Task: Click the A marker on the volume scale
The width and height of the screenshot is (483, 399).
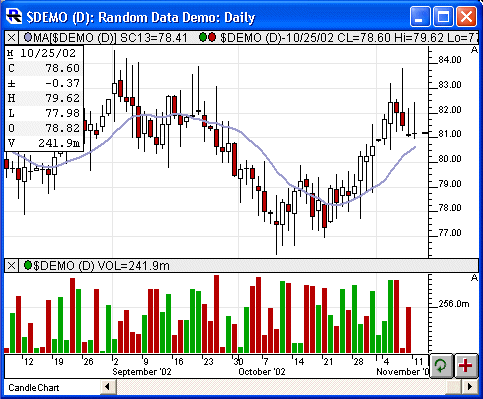Action: coord(474,278)
